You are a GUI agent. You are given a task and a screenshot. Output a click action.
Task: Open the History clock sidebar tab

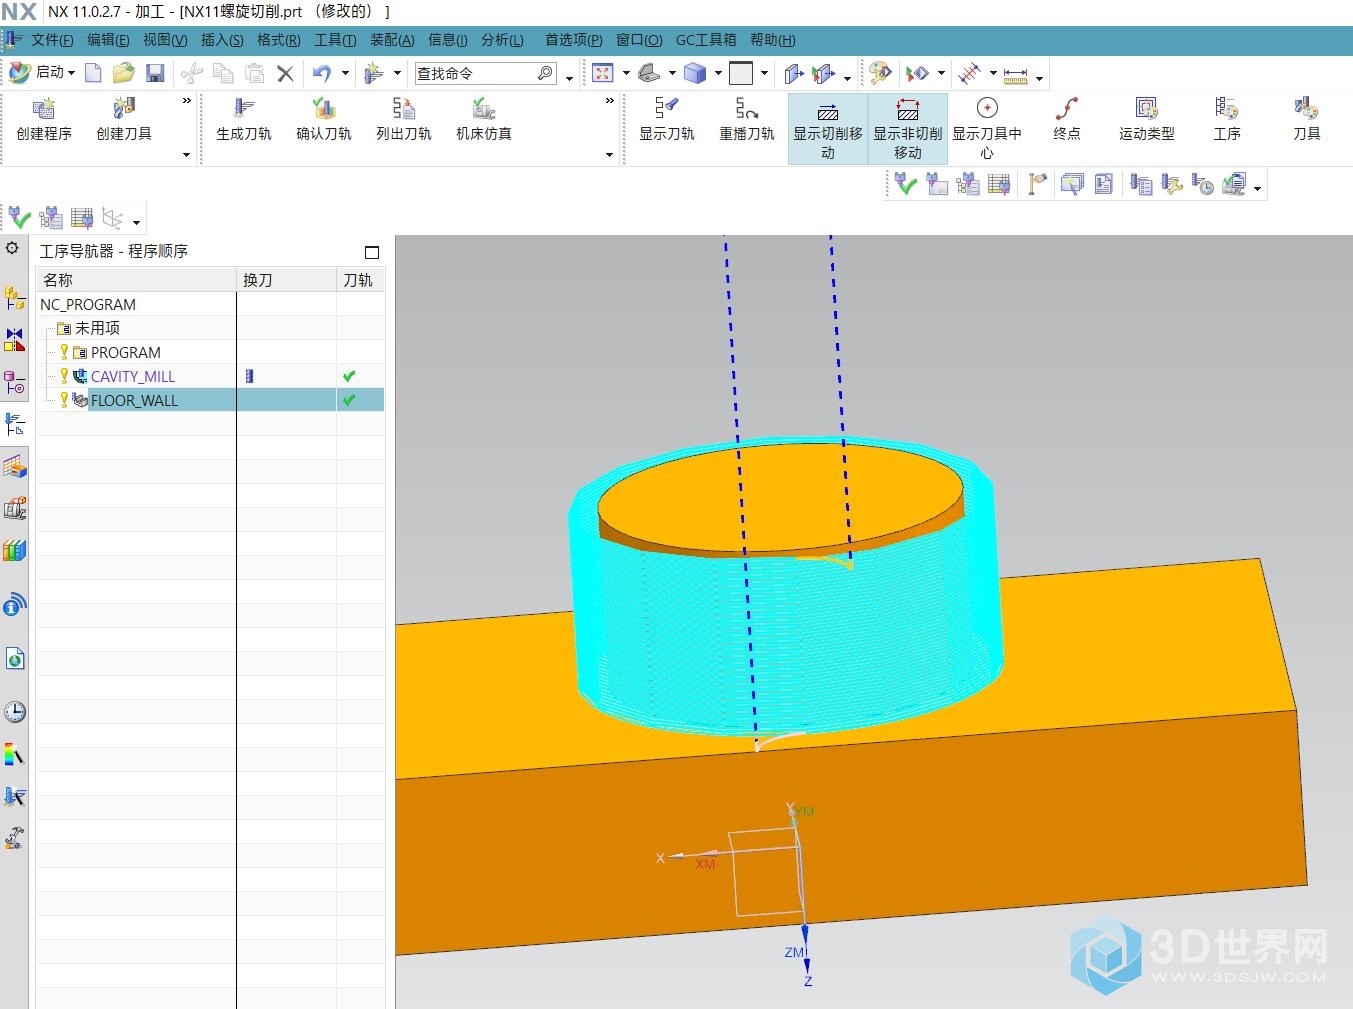(x=14, y=712)
